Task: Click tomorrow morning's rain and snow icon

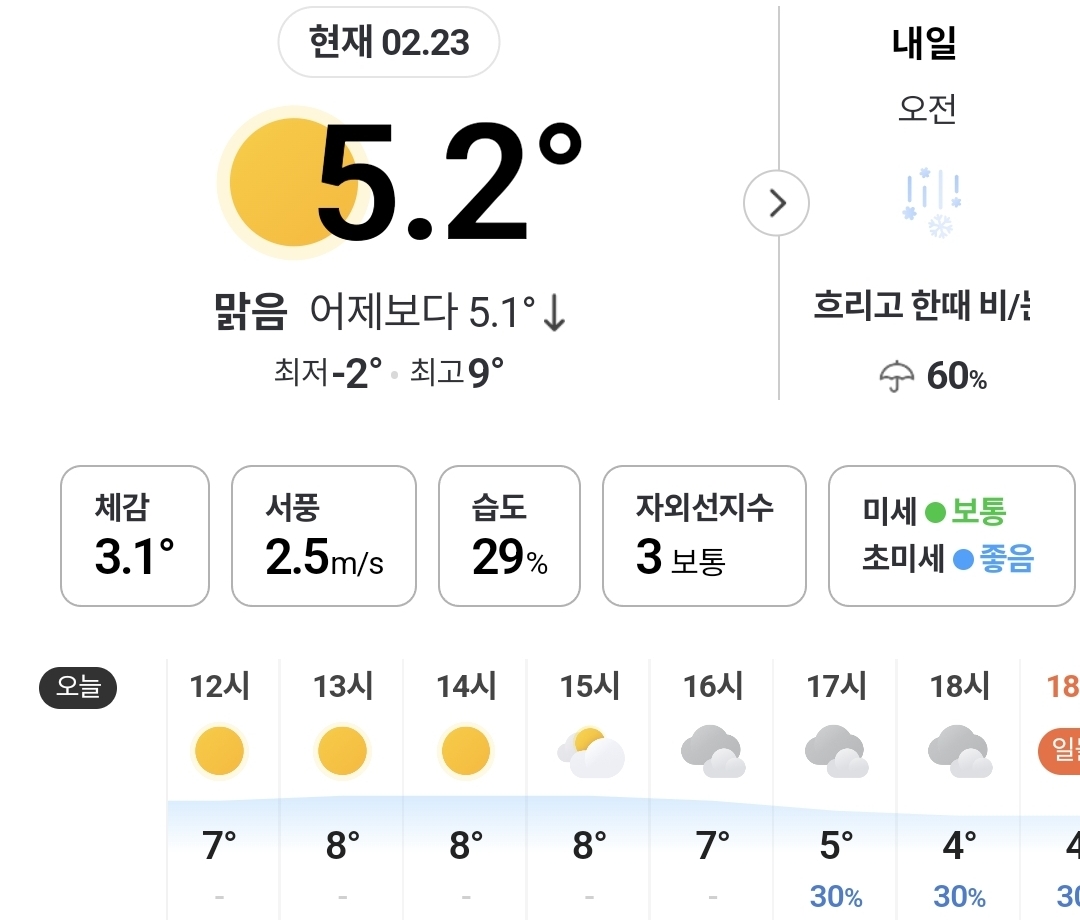Action: tap(931, 204)
